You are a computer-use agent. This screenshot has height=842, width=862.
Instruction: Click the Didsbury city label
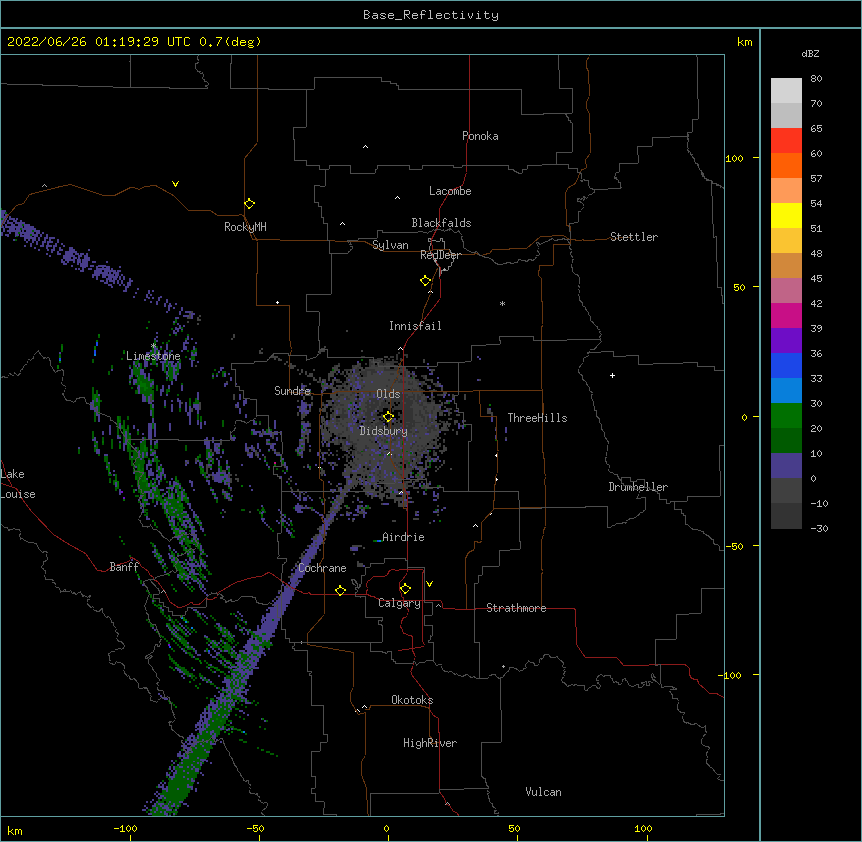[x=384, y=431]
